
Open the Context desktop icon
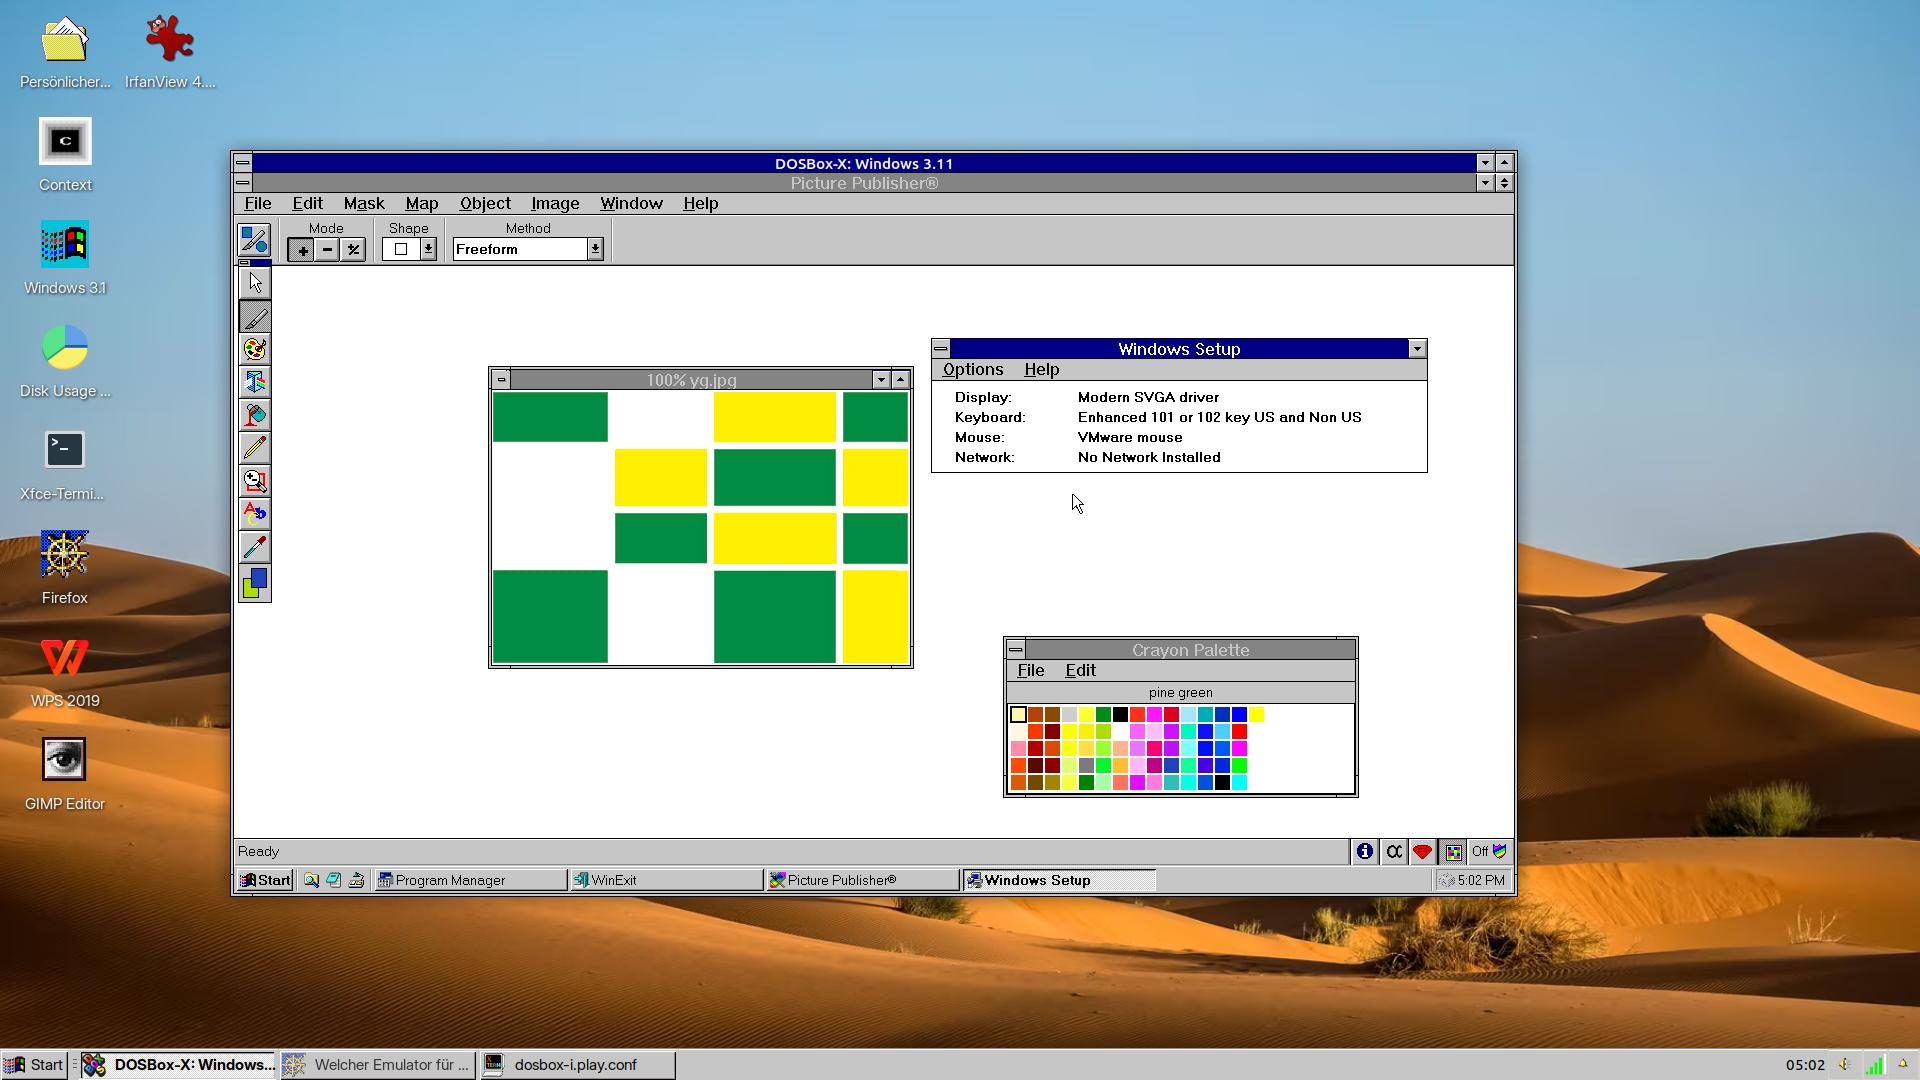[x=65, y=155]
